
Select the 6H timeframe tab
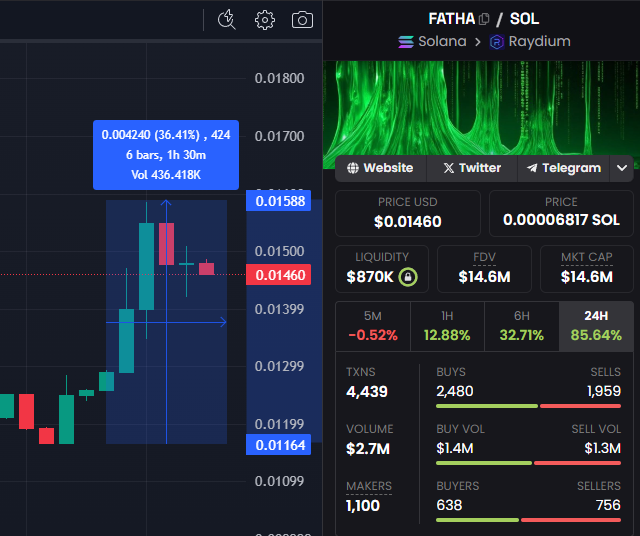(x=522, y=326)
